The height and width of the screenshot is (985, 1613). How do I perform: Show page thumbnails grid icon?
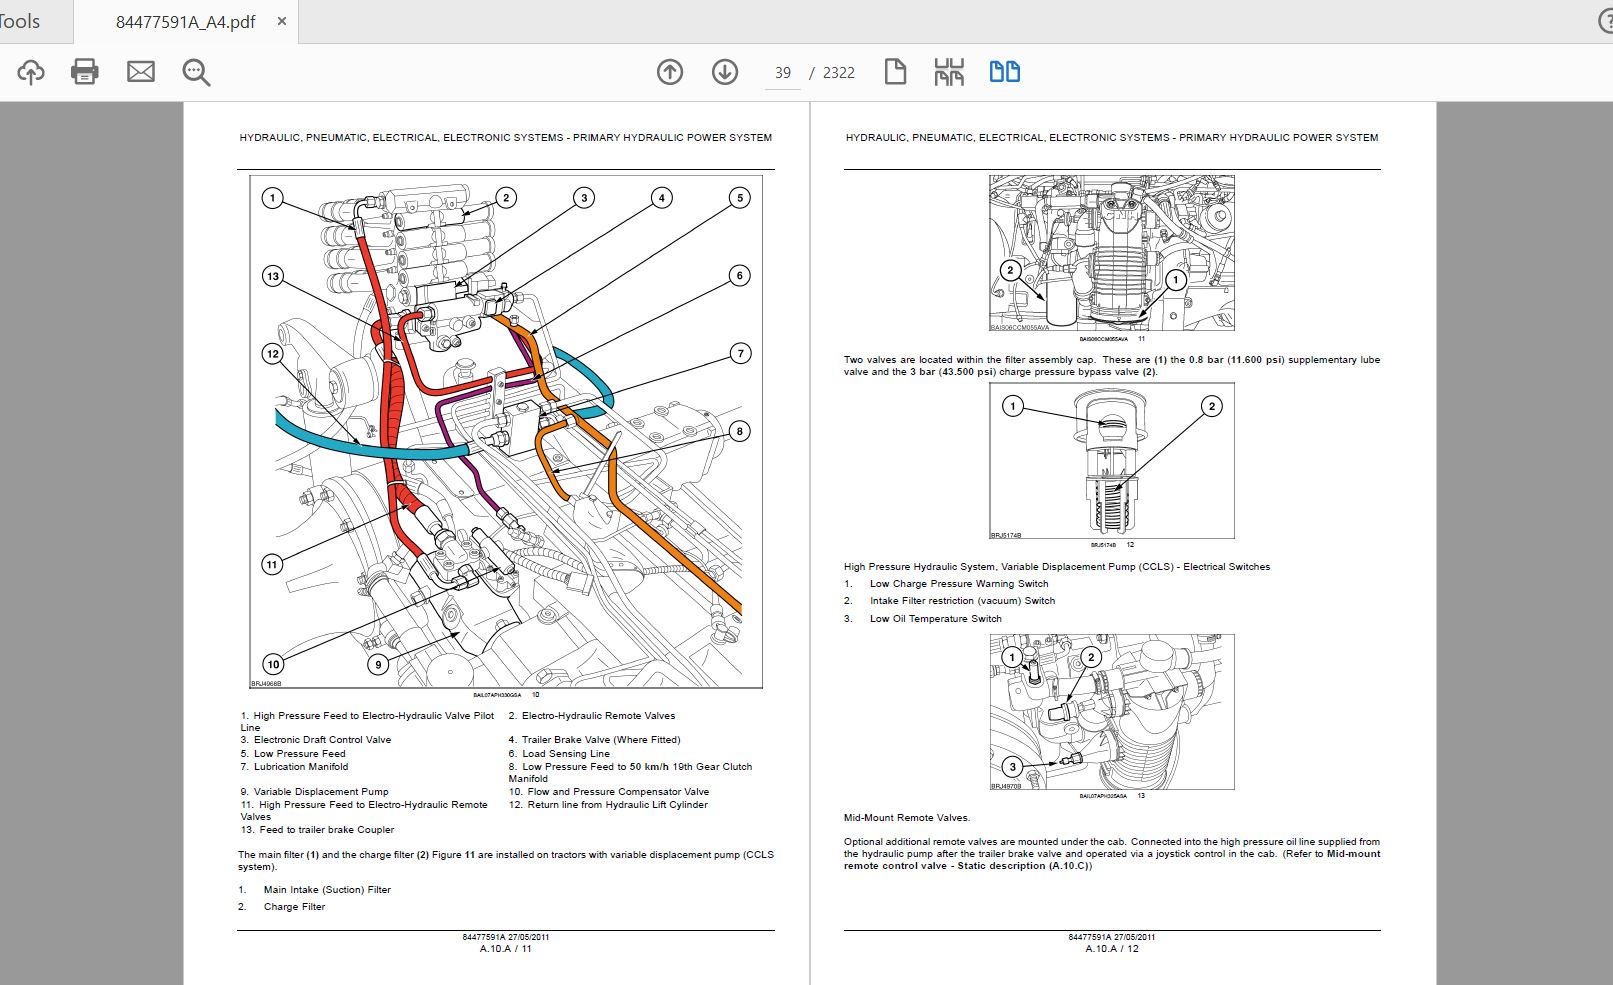(949, 72)
